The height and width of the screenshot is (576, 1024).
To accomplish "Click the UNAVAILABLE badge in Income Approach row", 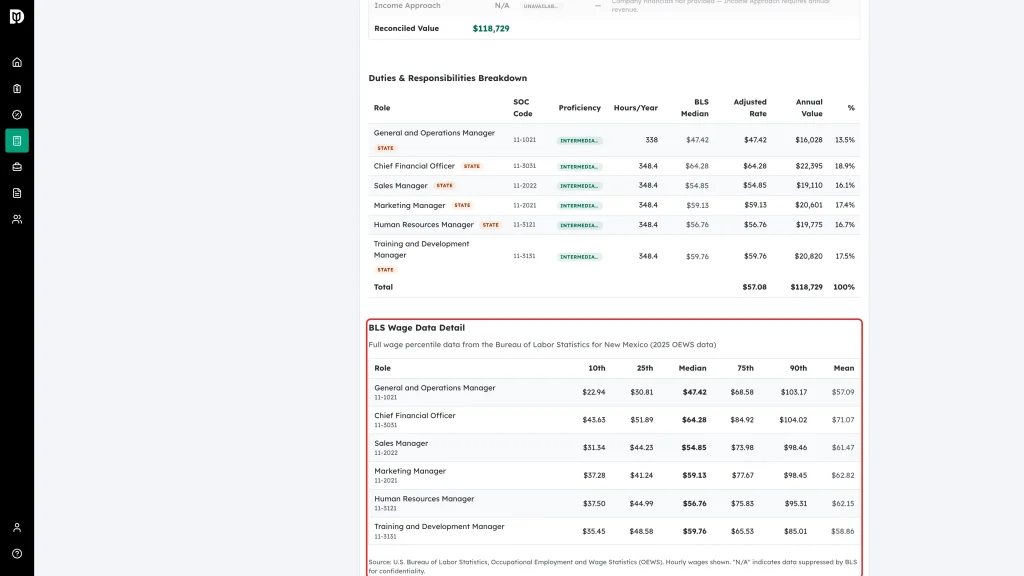I will pos(541,6).
